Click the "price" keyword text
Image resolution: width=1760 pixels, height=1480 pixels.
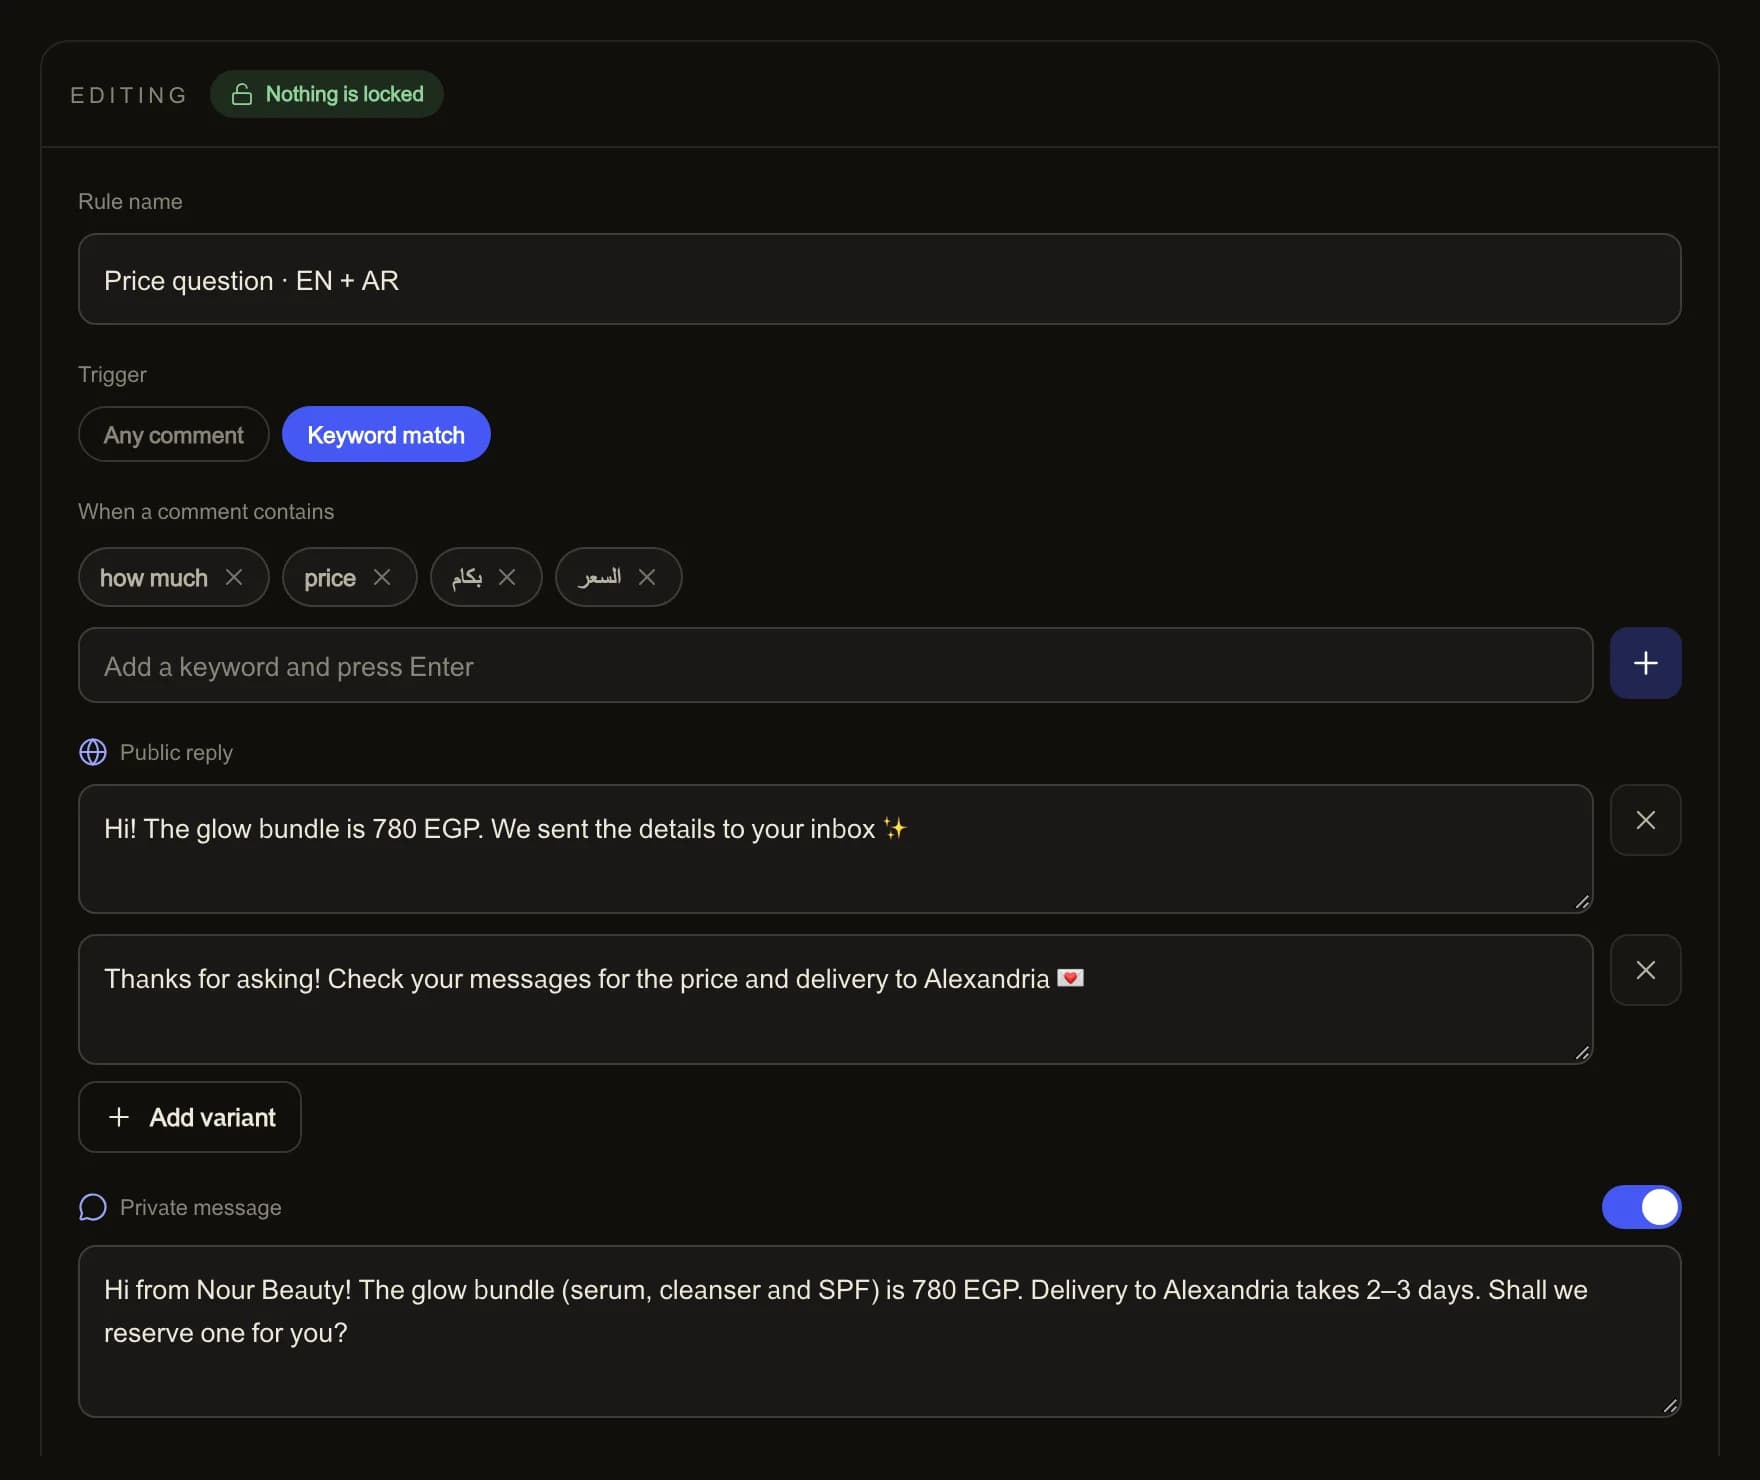tap(330, 578)
